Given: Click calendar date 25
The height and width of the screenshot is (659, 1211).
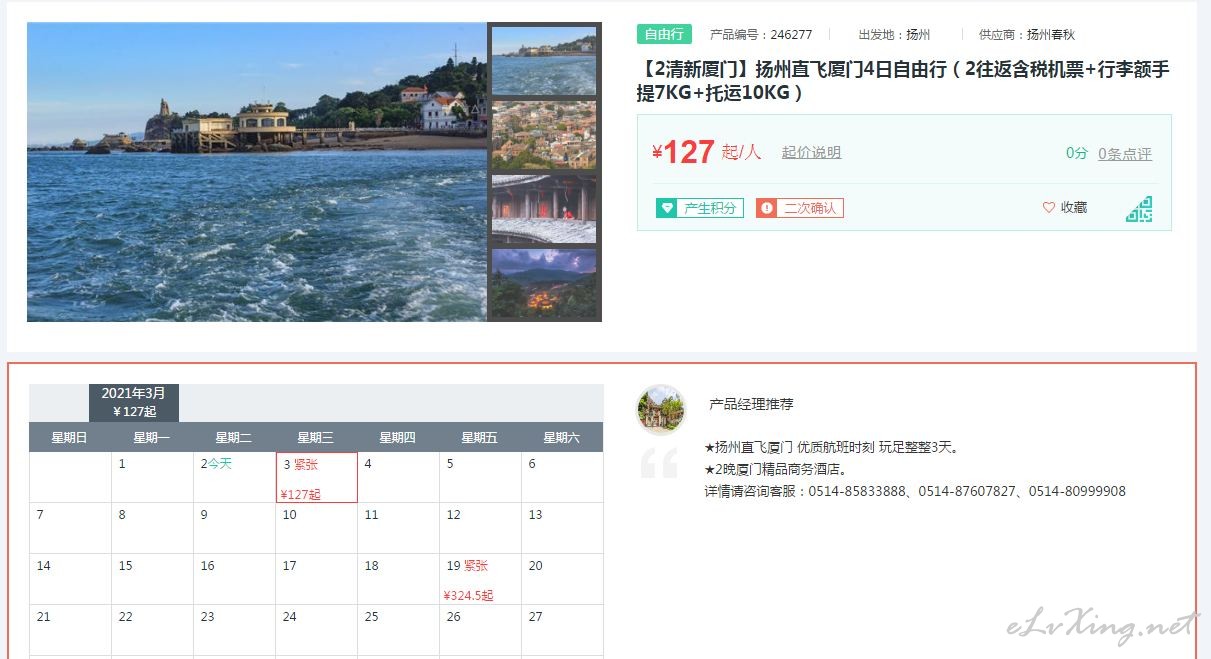Looking at the screenshot, I should [x=399, y=631].
